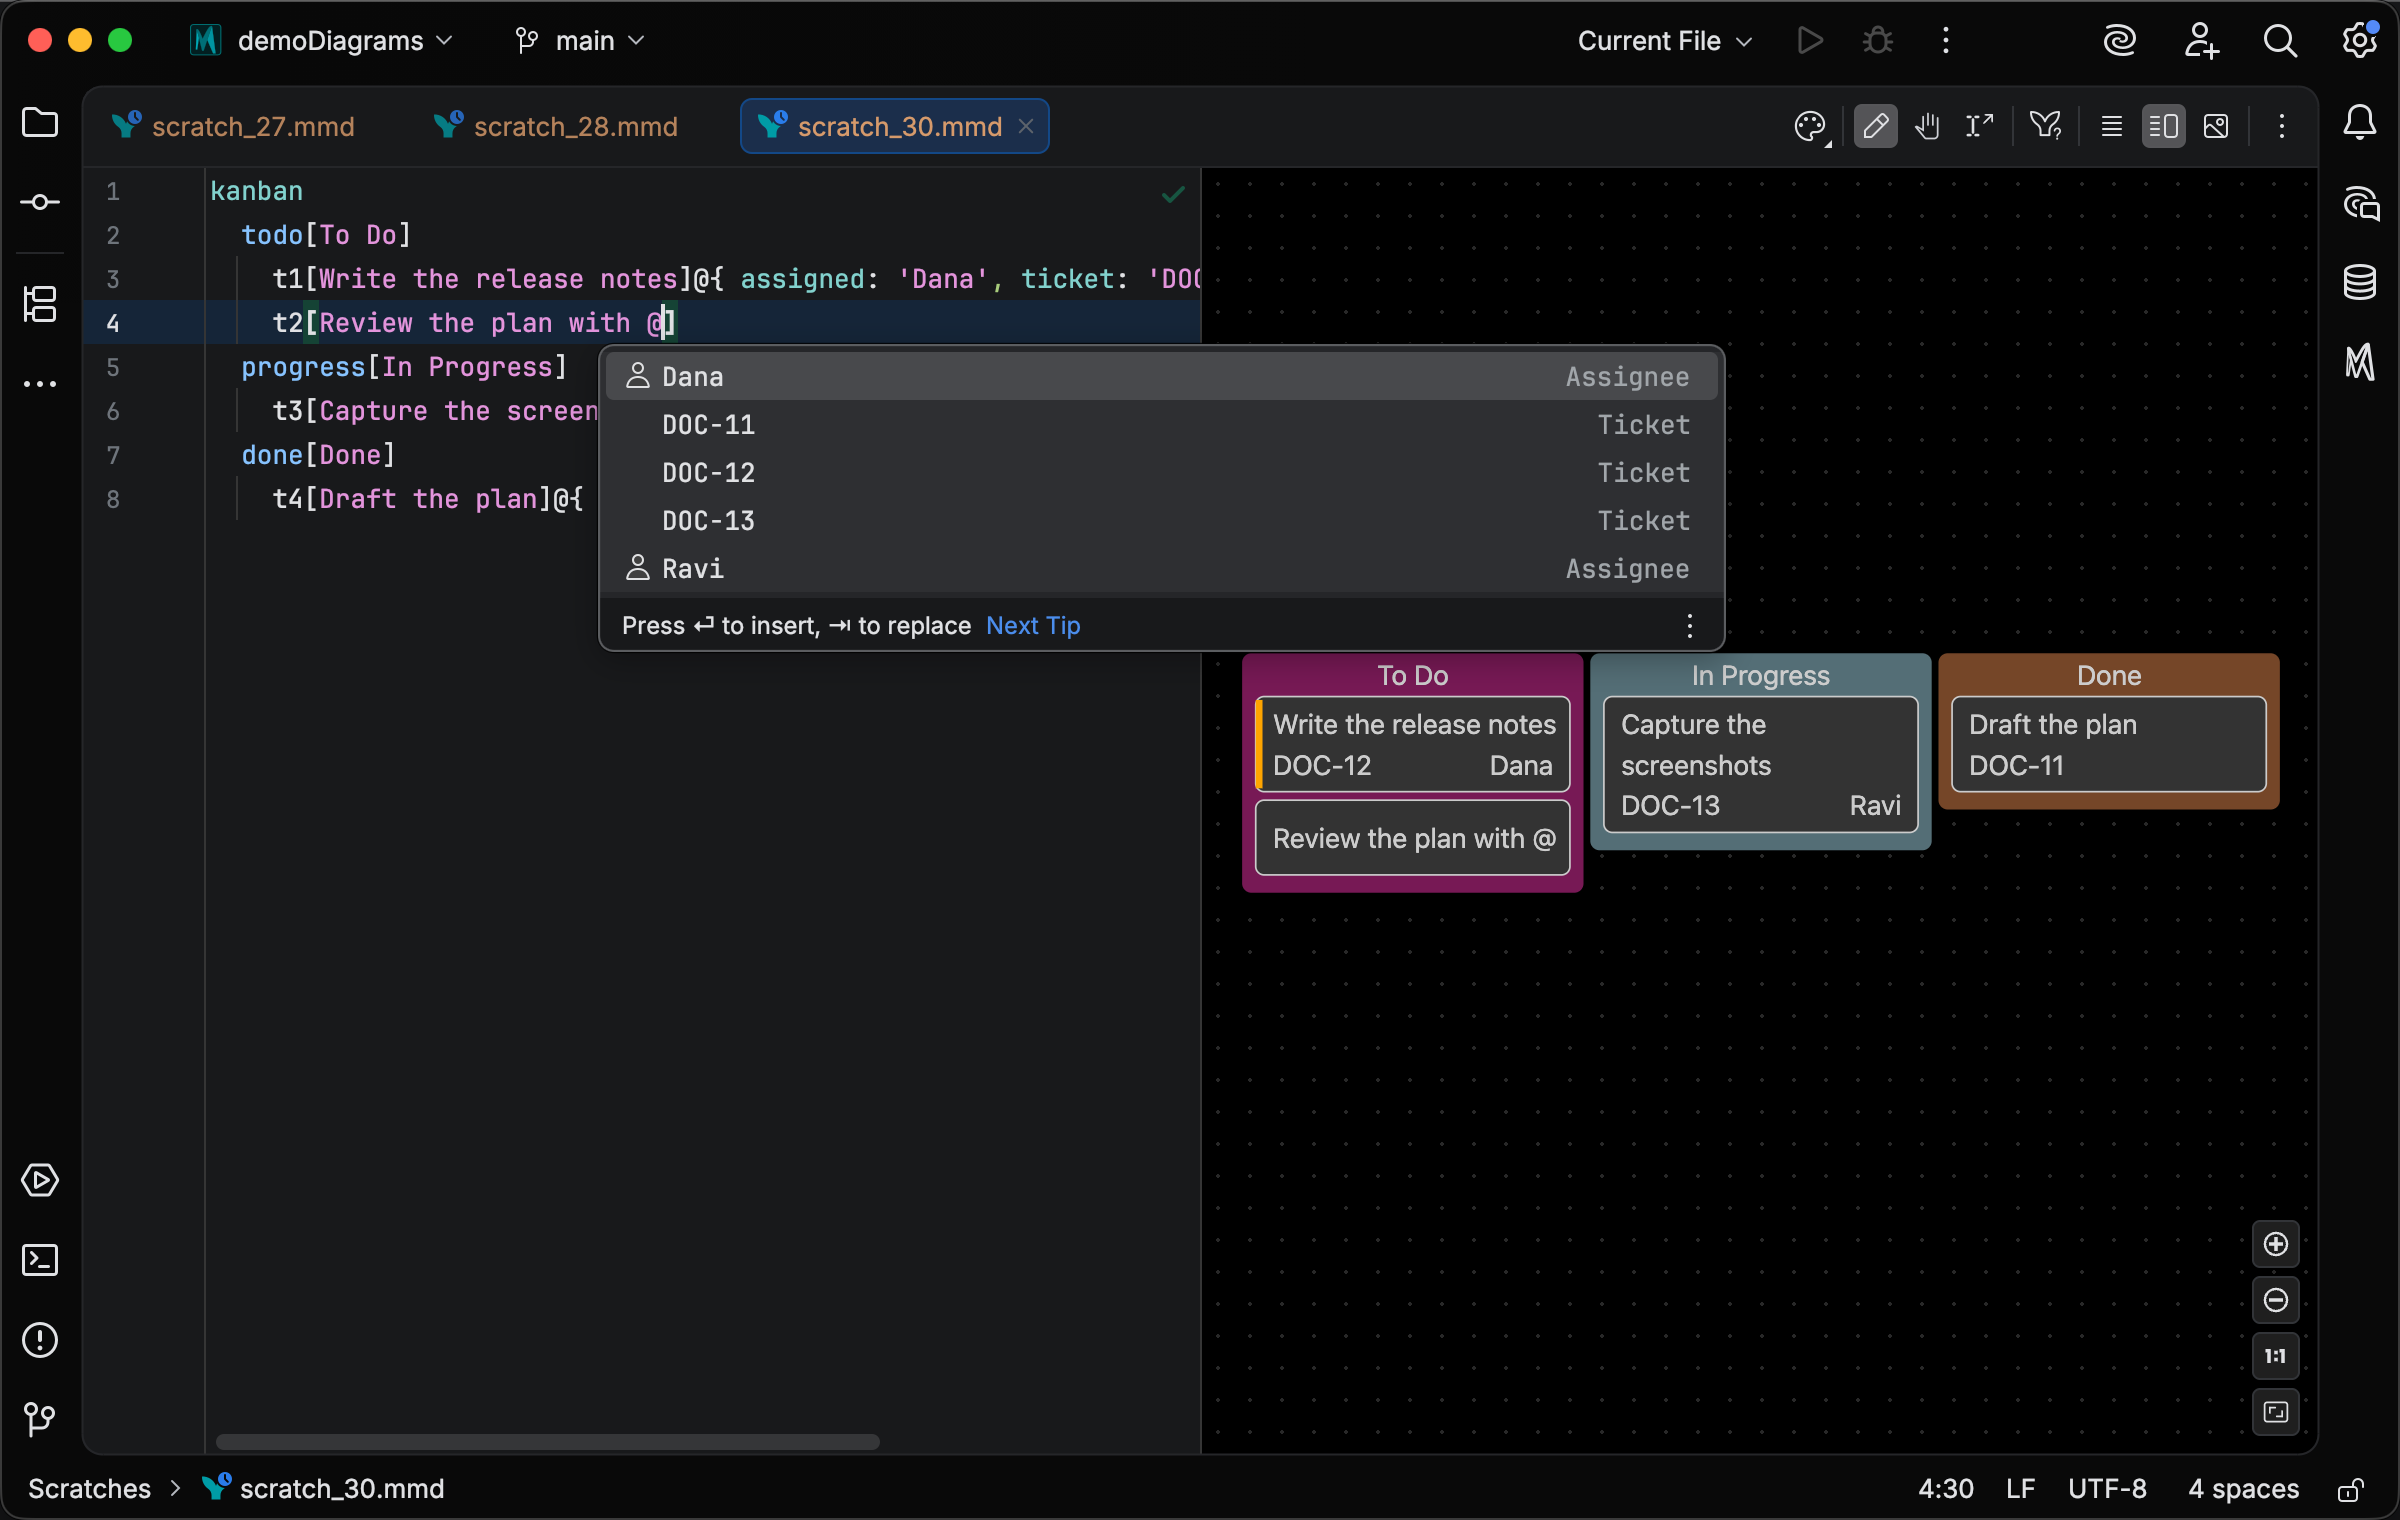Screen dimensions: 2400x1520
Task: Click the Next Tip link
Action: (1032, 626)
